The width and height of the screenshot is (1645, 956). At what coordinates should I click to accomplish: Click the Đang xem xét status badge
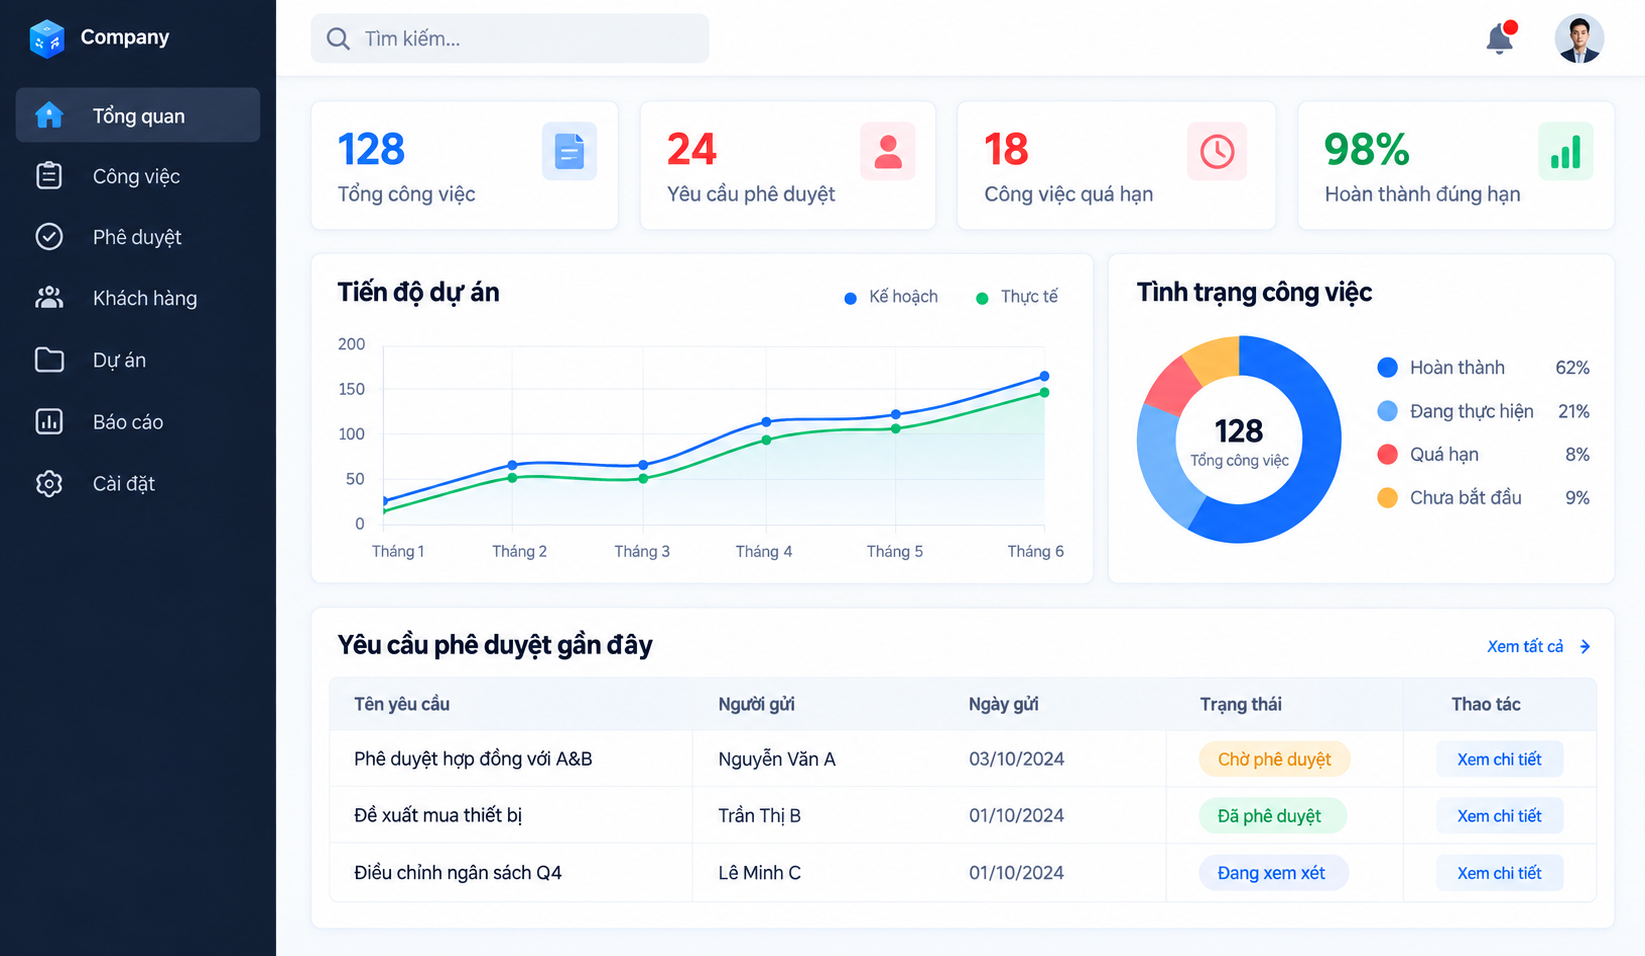(x=1274, y=873)
